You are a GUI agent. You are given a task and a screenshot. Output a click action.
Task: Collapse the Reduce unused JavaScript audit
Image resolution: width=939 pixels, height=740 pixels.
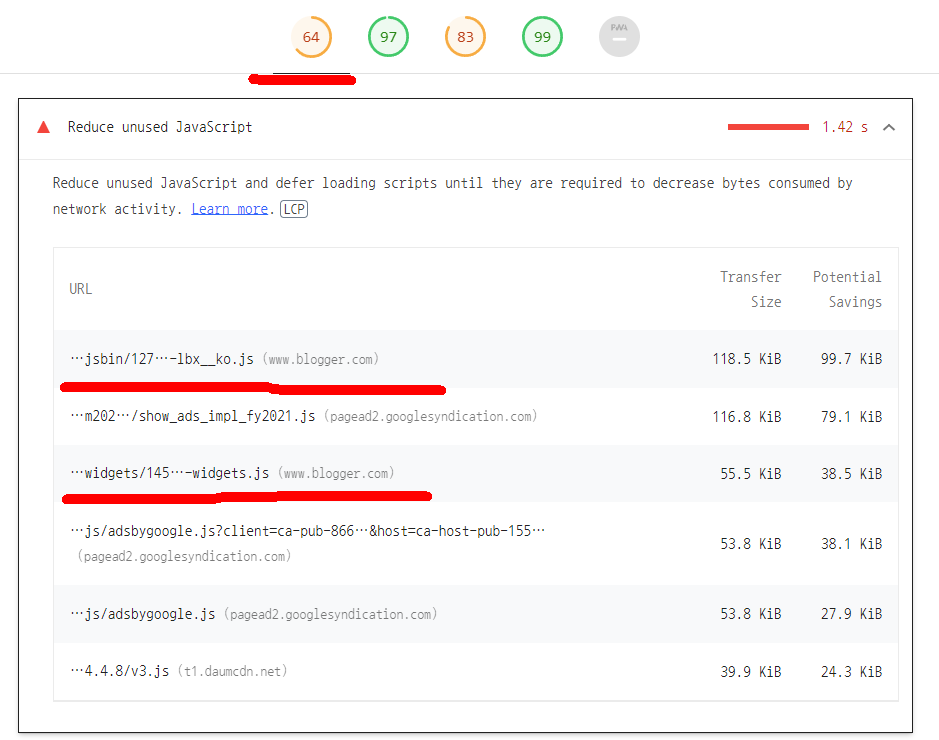(x=889, y=127)
